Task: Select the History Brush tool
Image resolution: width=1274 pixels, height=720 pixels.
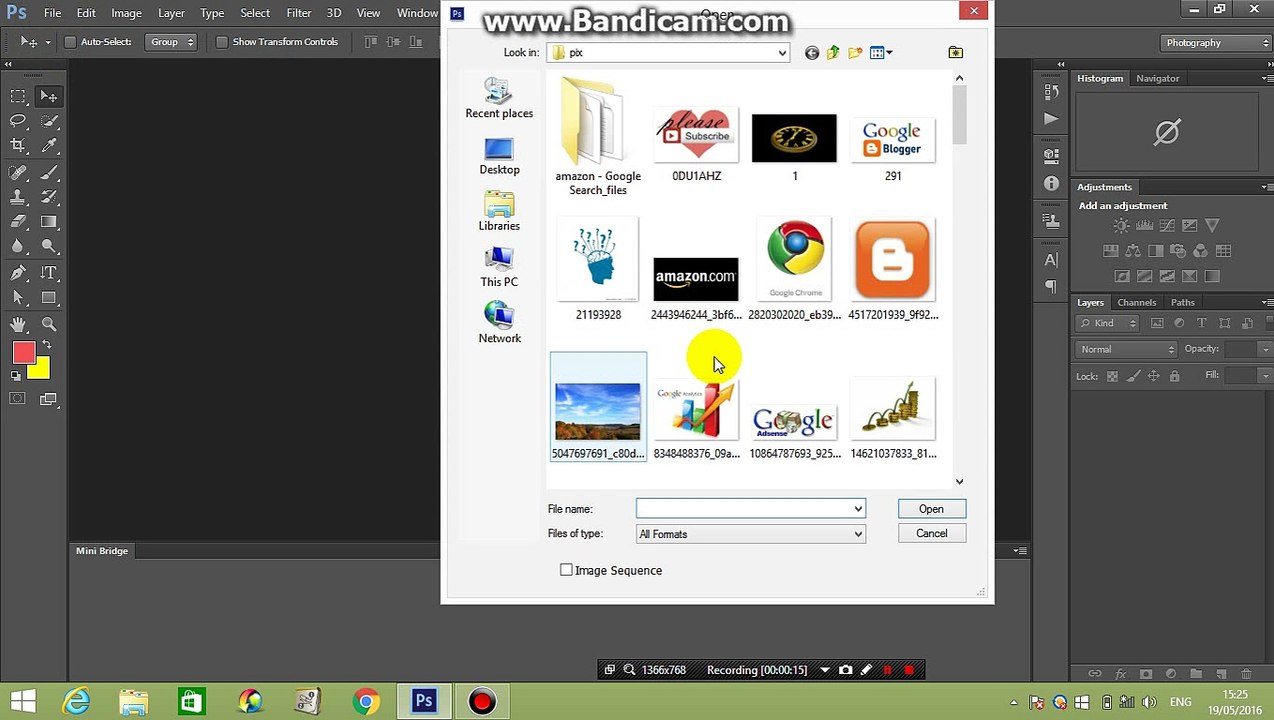Action: 49,197
